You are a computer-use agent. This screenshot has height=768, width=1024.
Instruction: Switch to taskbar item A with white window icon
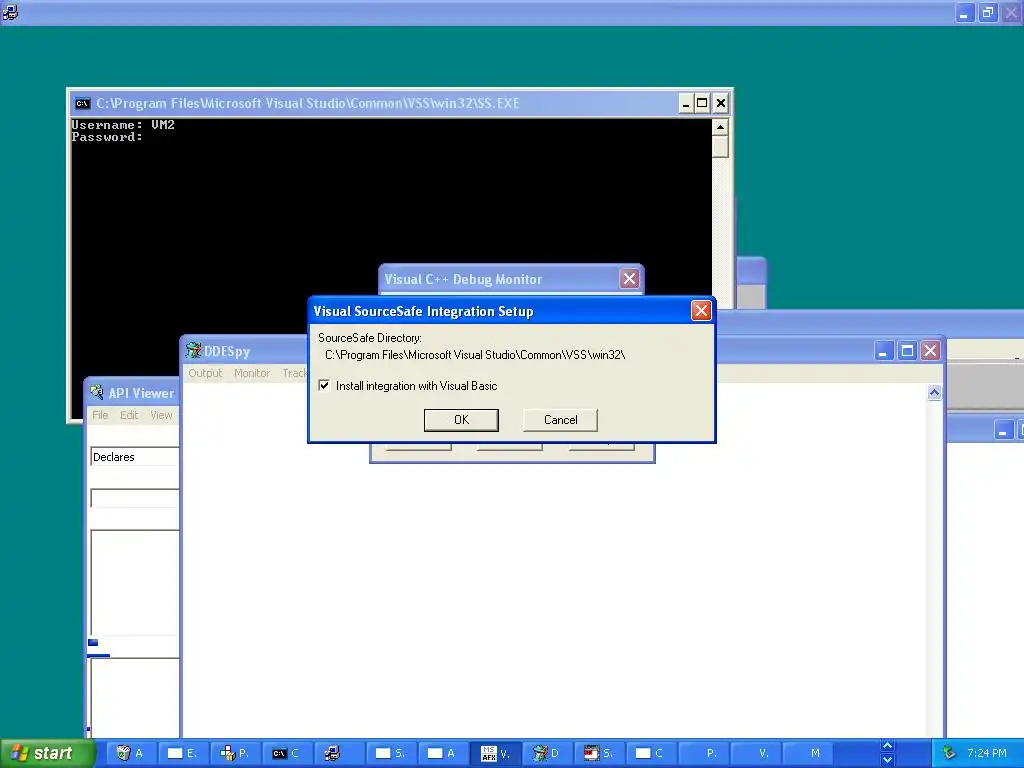click(x=443, y=753)
